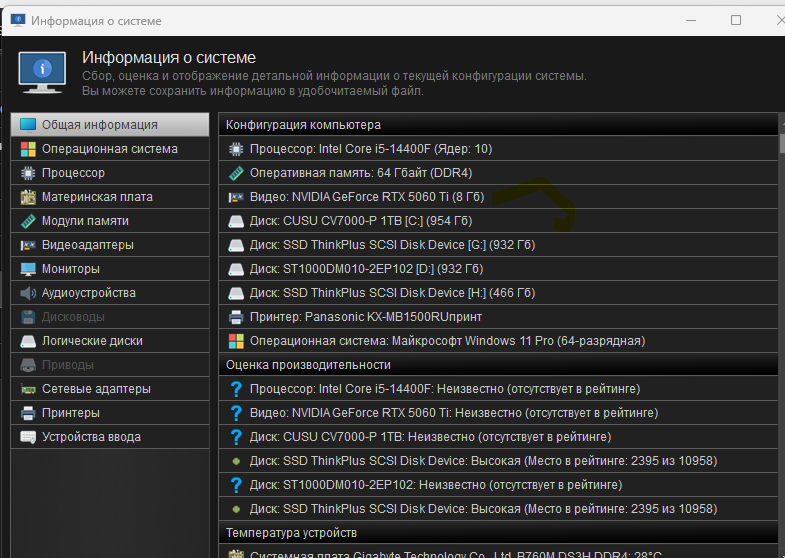Click question mark next to Видео RTX 5060 Ti: Неизвестно rating
Viewport: 785px width, 558px height.
236,413
